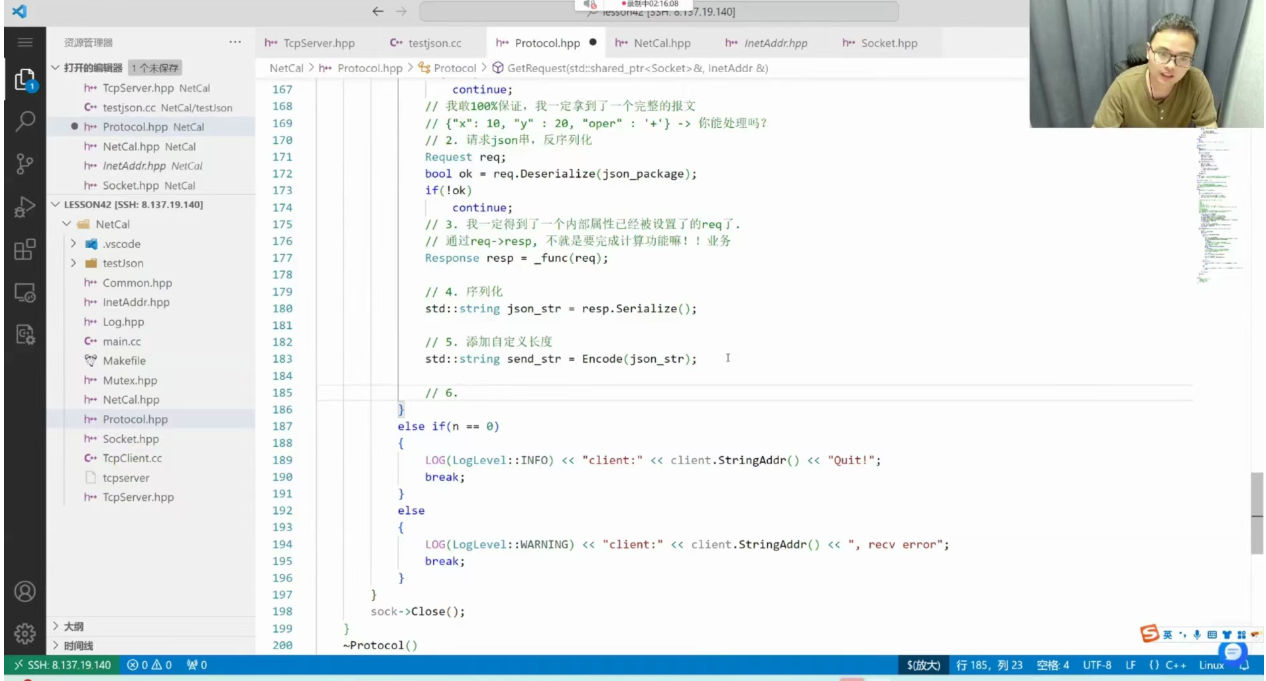This screenshot has width=1266, height=681.
Task: Open Makefile in the file tree
Action: (x=124, y=361)
